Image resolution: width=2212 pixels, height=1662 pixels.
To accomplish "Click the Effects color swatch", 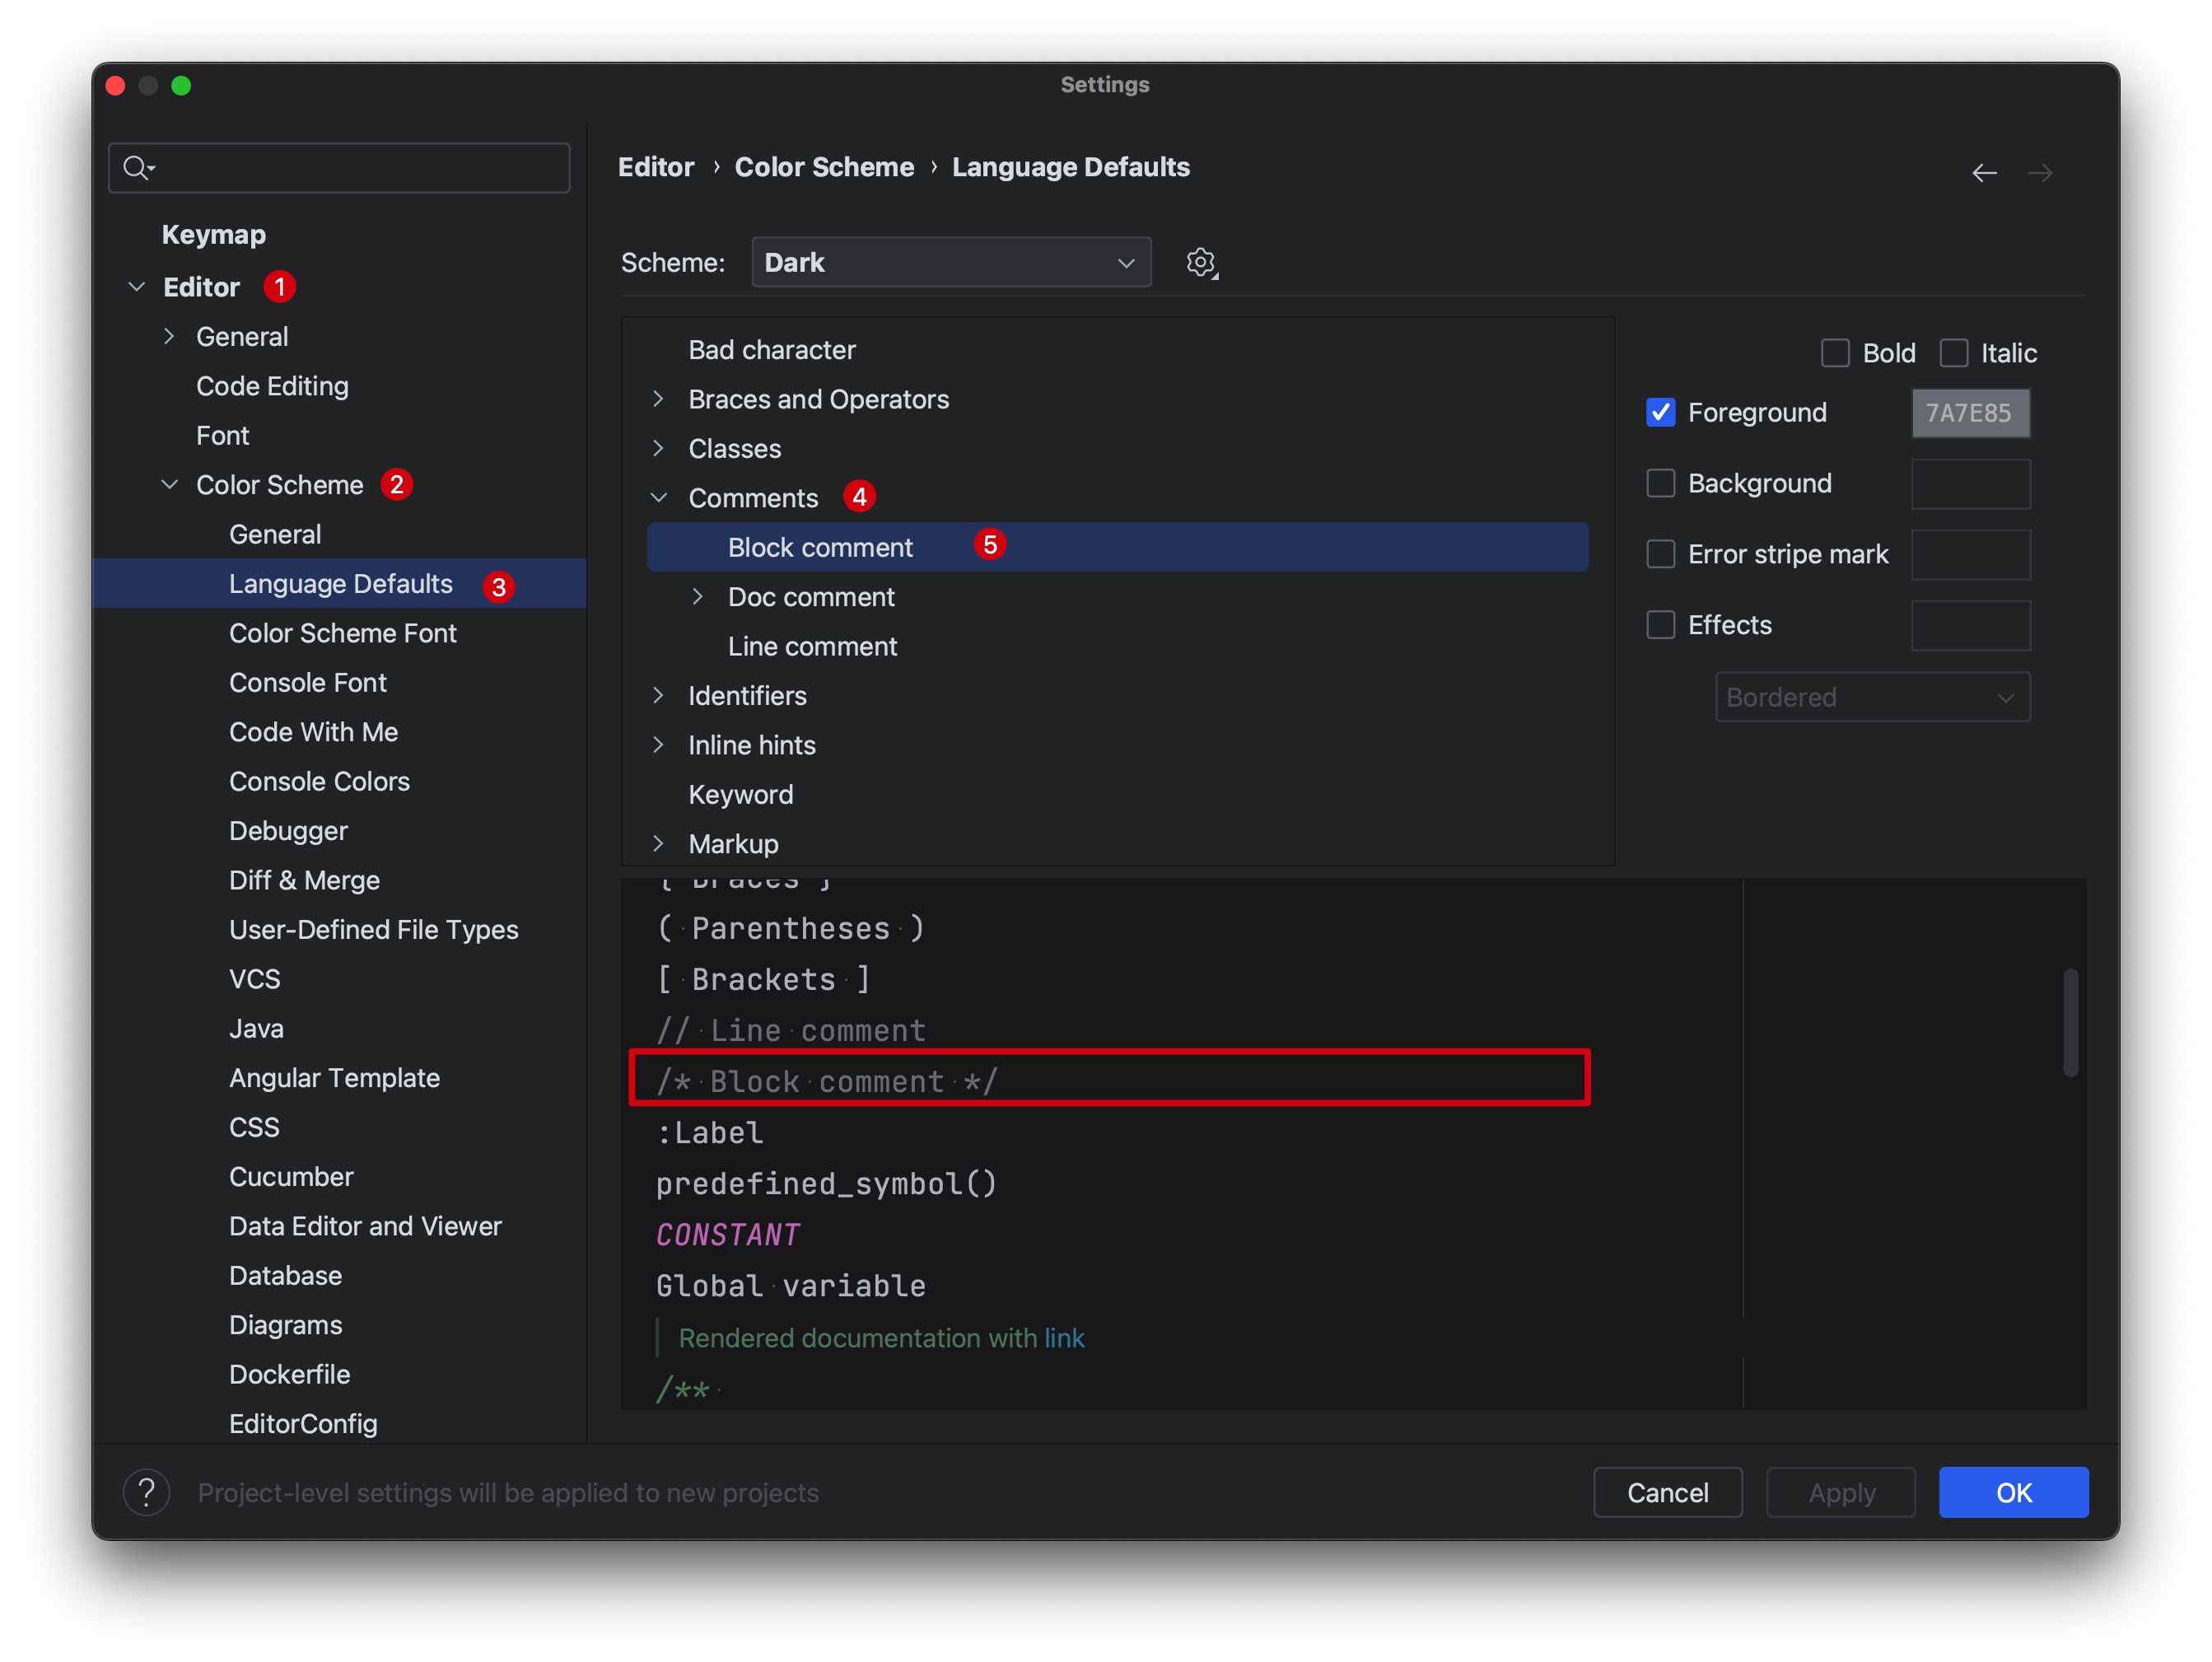I will (1970, 625).
